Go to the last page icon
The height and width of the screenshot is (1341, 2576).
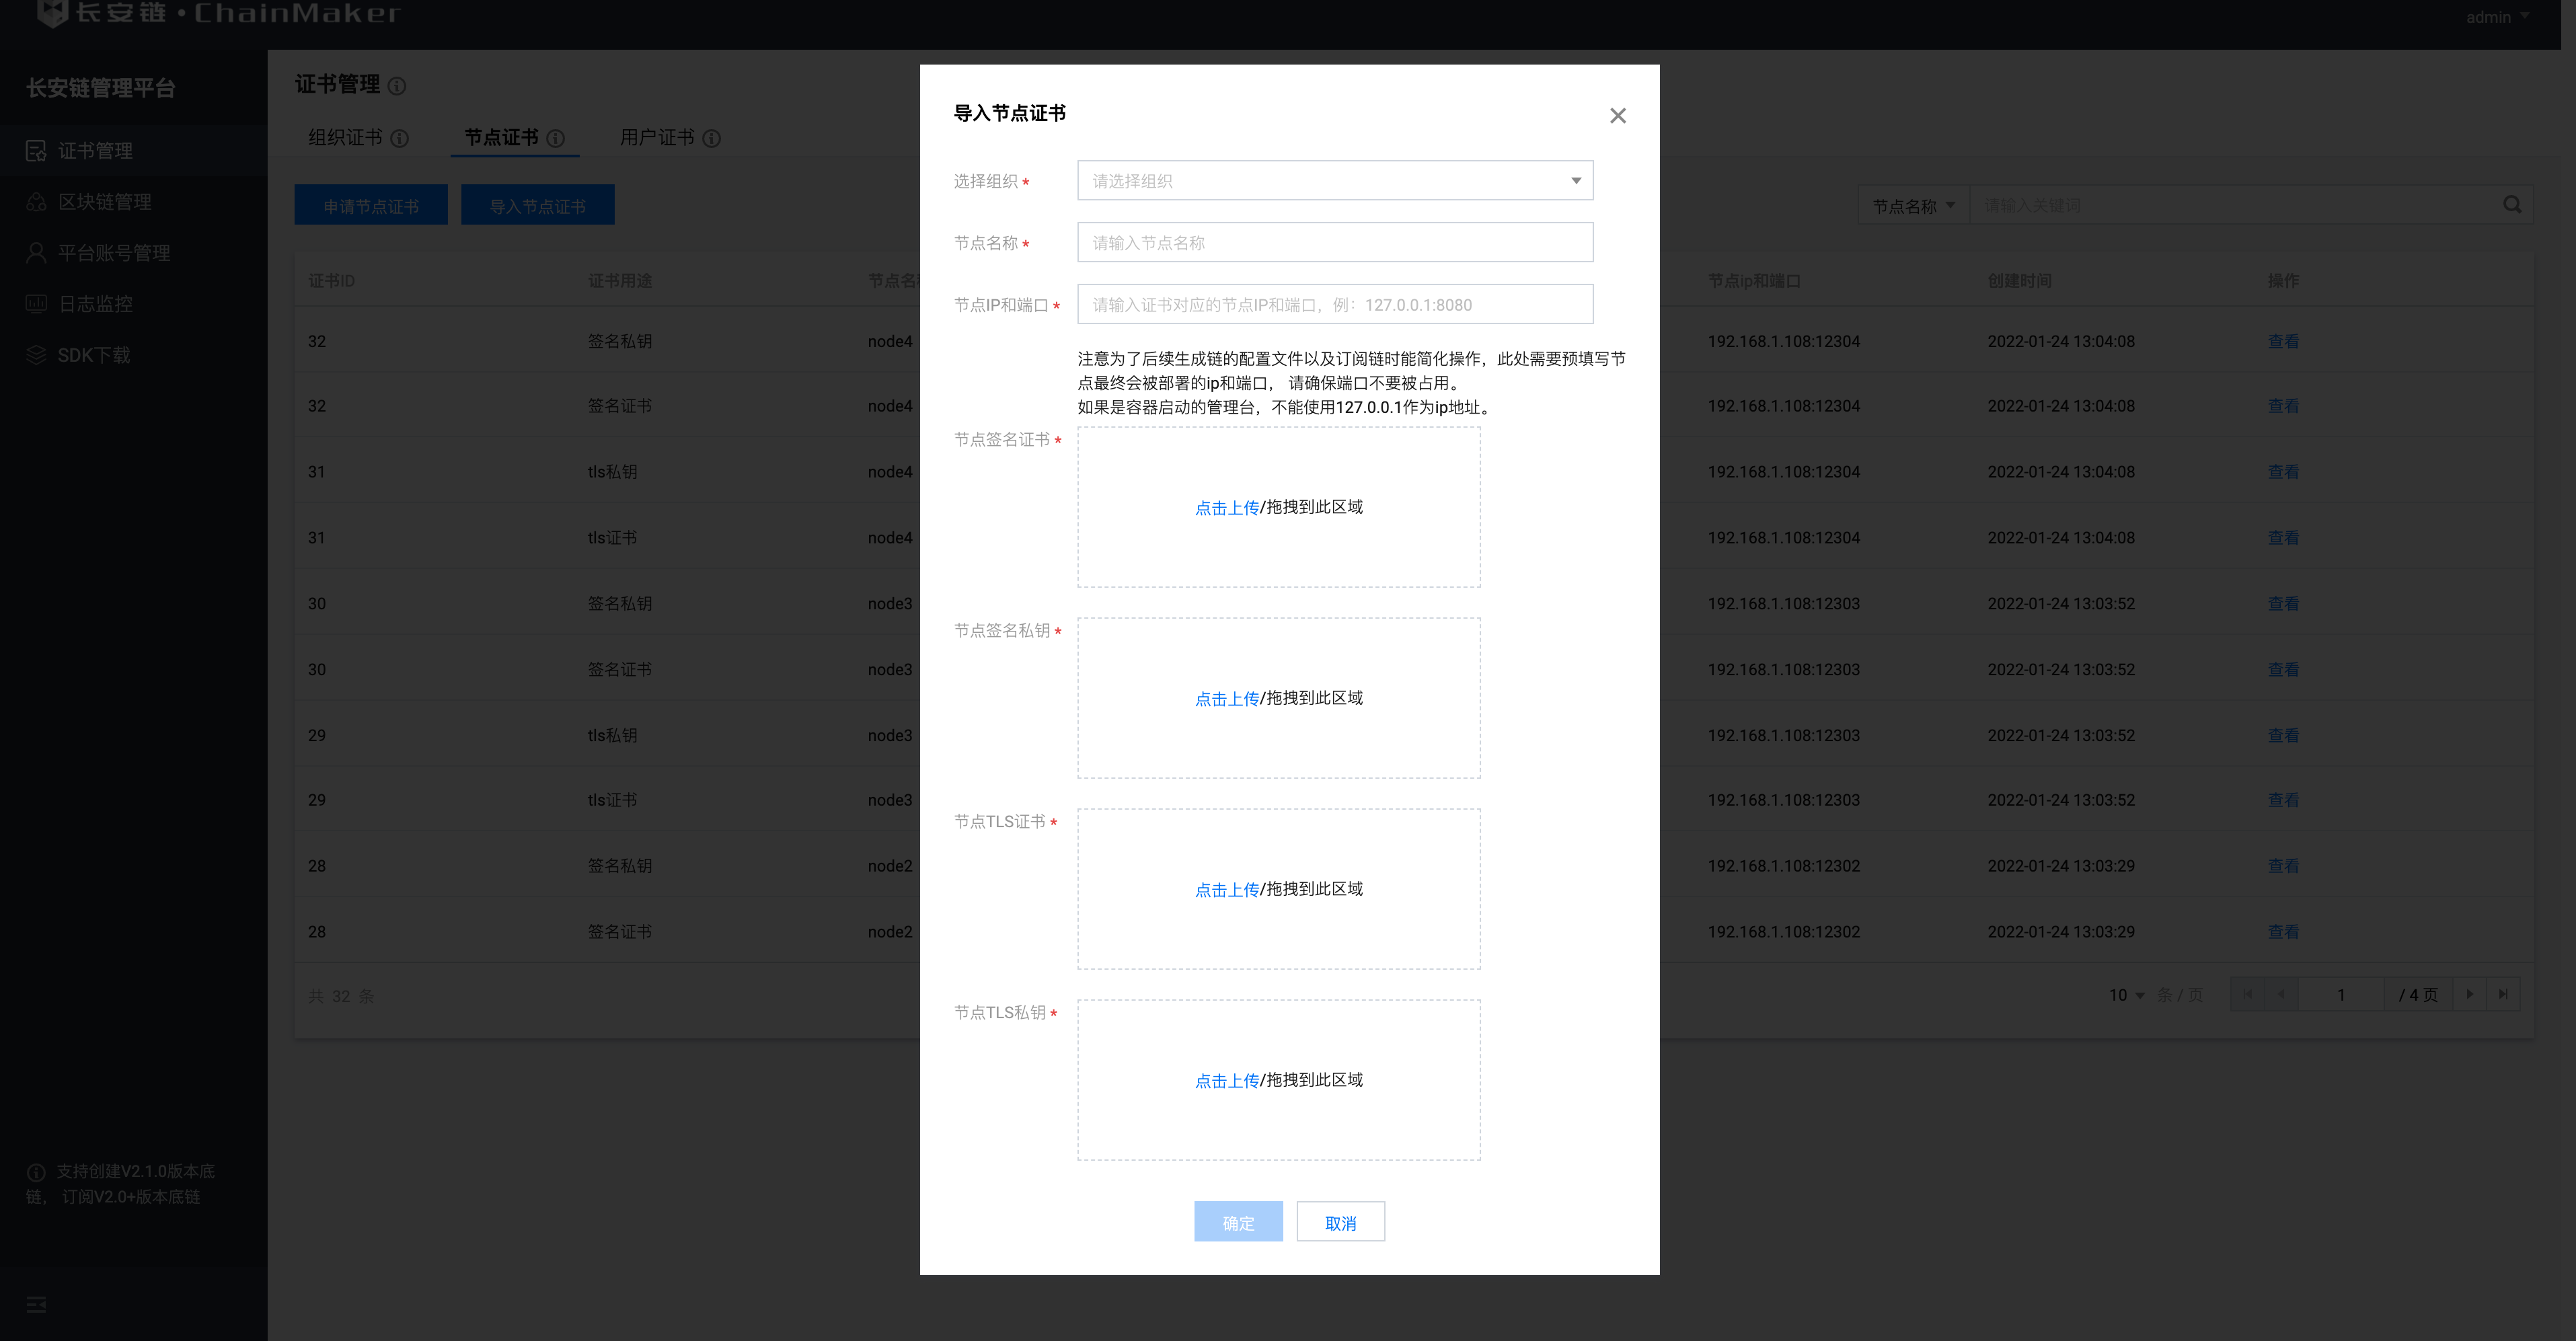click(x=2503, y=994)
